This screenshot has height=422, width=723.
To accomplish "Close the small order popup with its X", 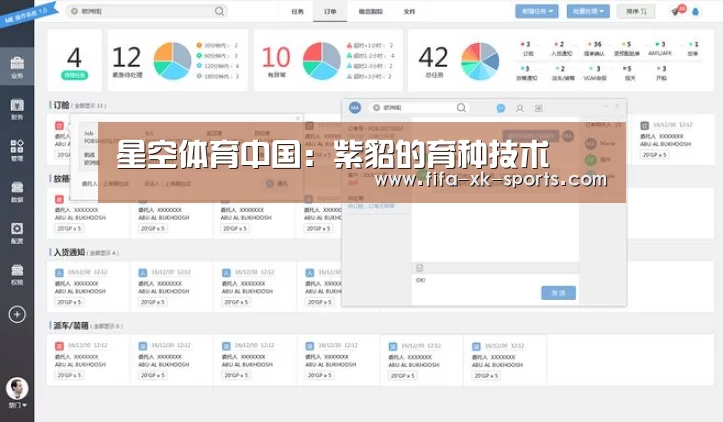I will (x=298, y=119).
